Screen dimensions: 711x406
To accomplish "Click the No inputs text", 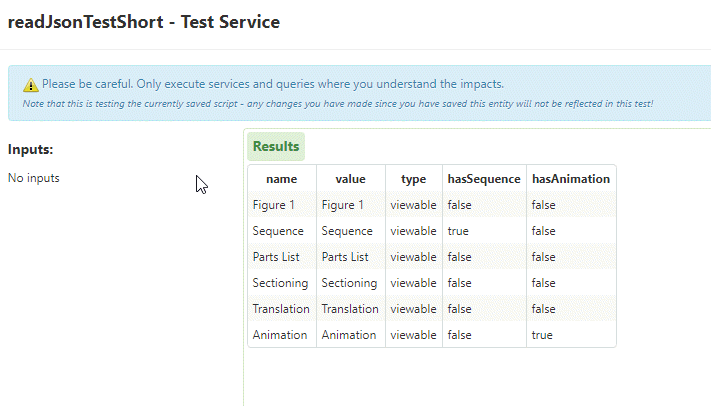I will click(34, 178).
